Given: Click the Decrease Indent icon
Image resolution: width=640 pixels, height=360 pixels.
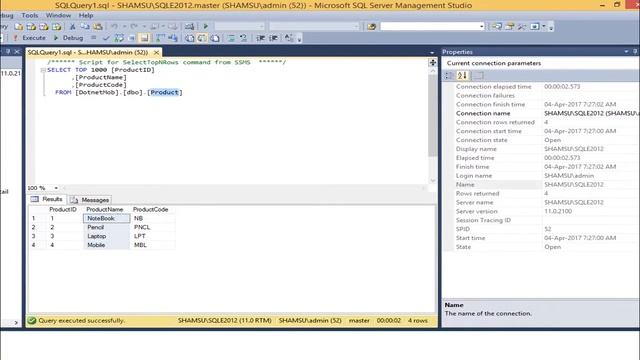Looking at the screenshot, I should coord(261,38).
